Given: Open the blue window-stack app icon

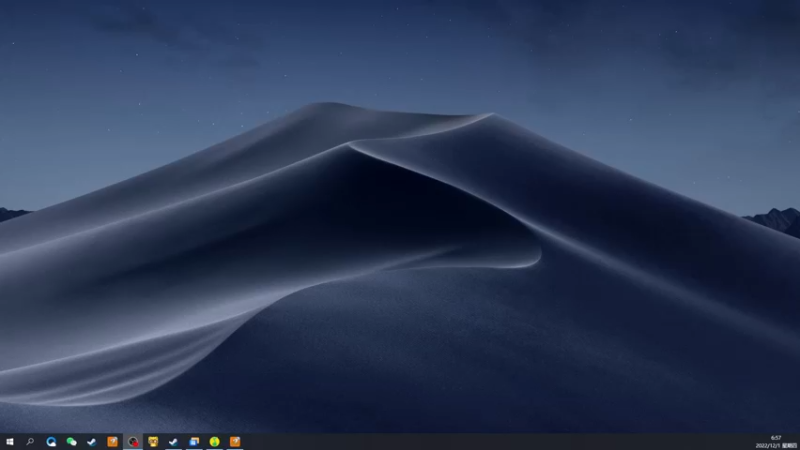Looking at the screenshot, I should tap(194, 442).
